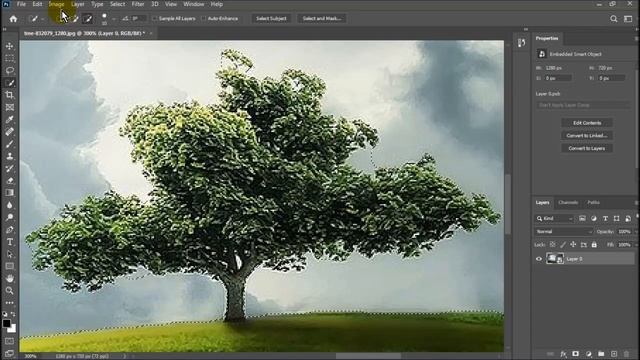This screenshot has width=640, height=360.
Task: Select the Brush tool
Action: [x=9, y=144]
